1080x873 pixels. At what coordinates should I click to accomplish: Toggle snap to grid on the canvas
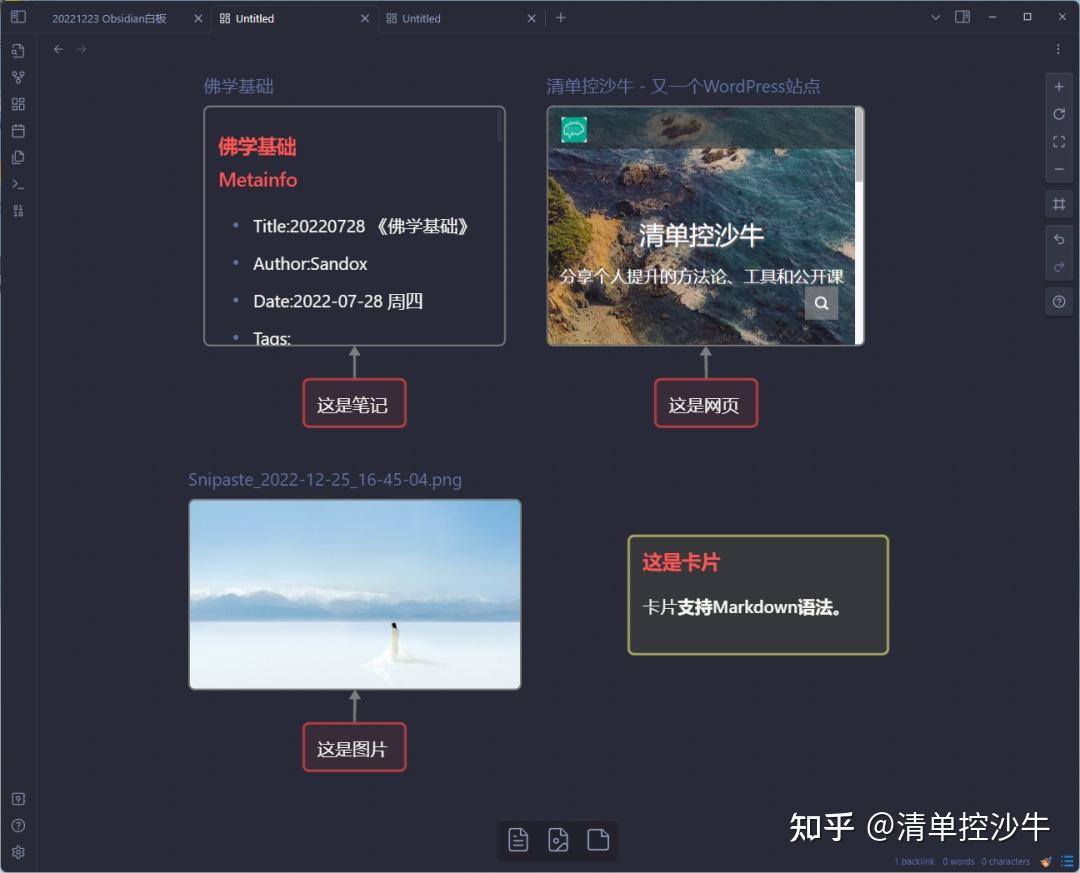[x=1059, y=204]
